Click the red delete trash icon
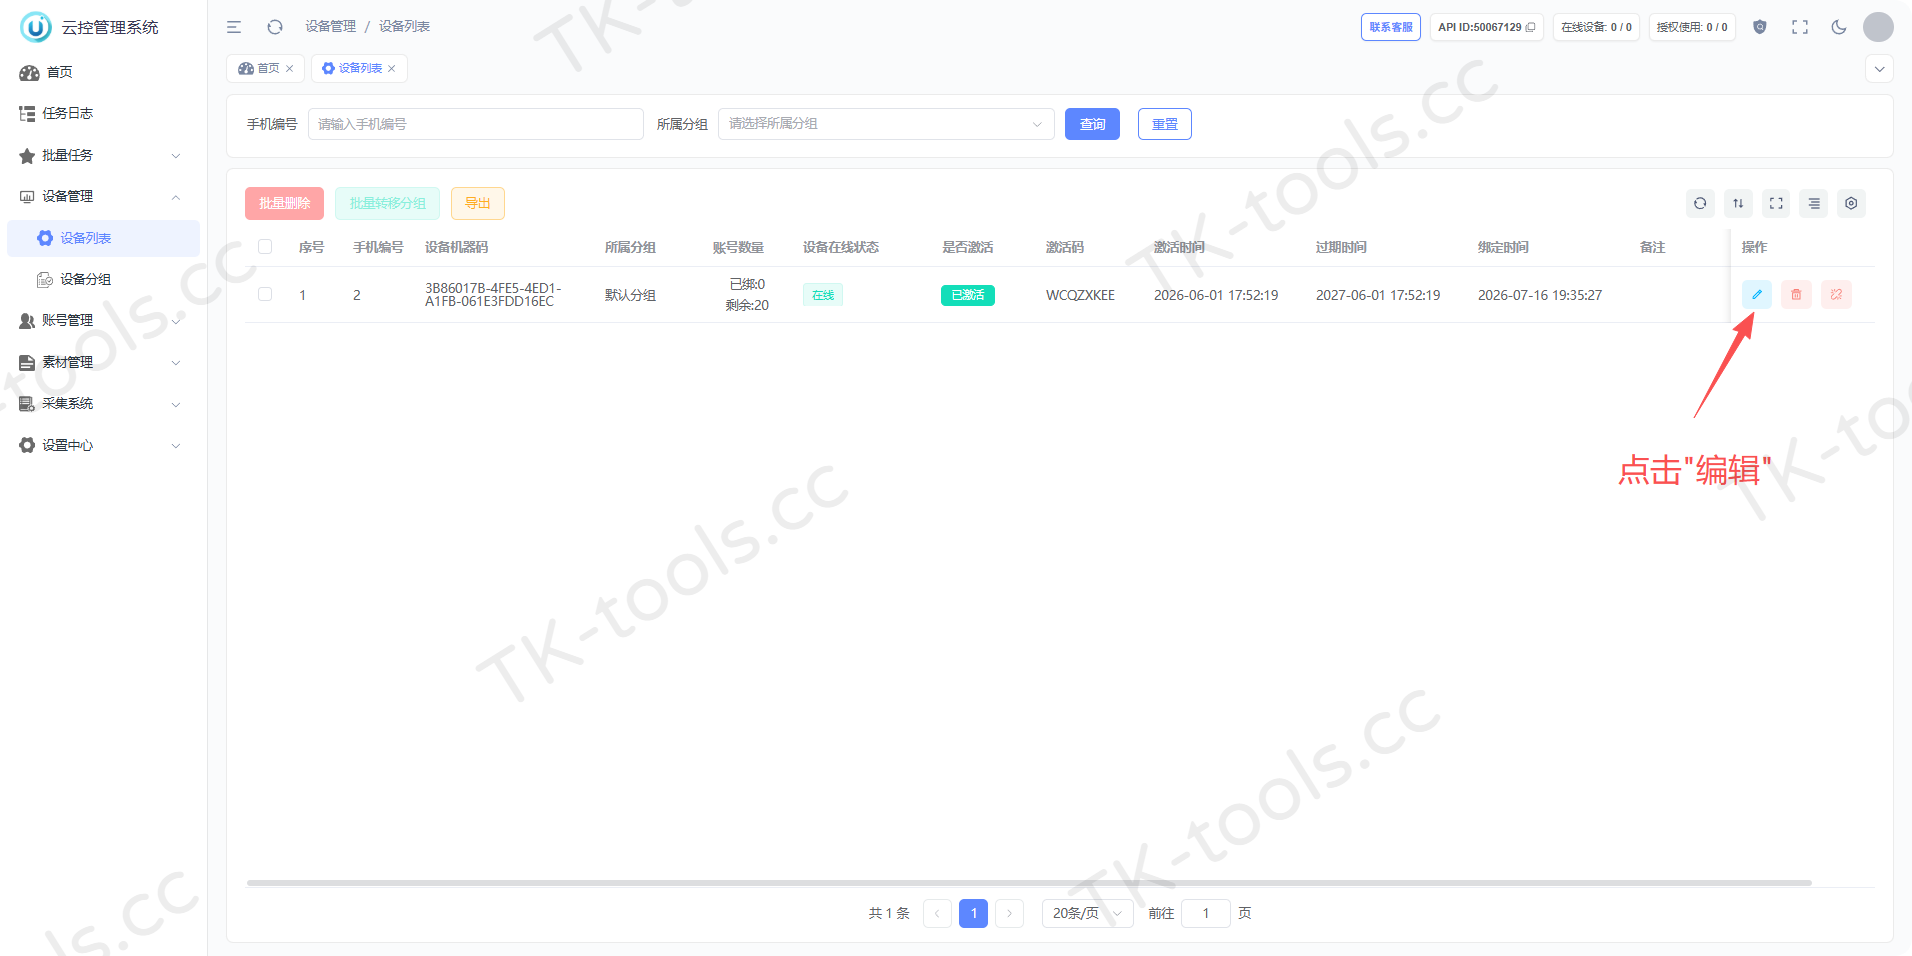The width and height of the screenshot is (1912, 956). pyautogui.click(x=1796, y=295)
